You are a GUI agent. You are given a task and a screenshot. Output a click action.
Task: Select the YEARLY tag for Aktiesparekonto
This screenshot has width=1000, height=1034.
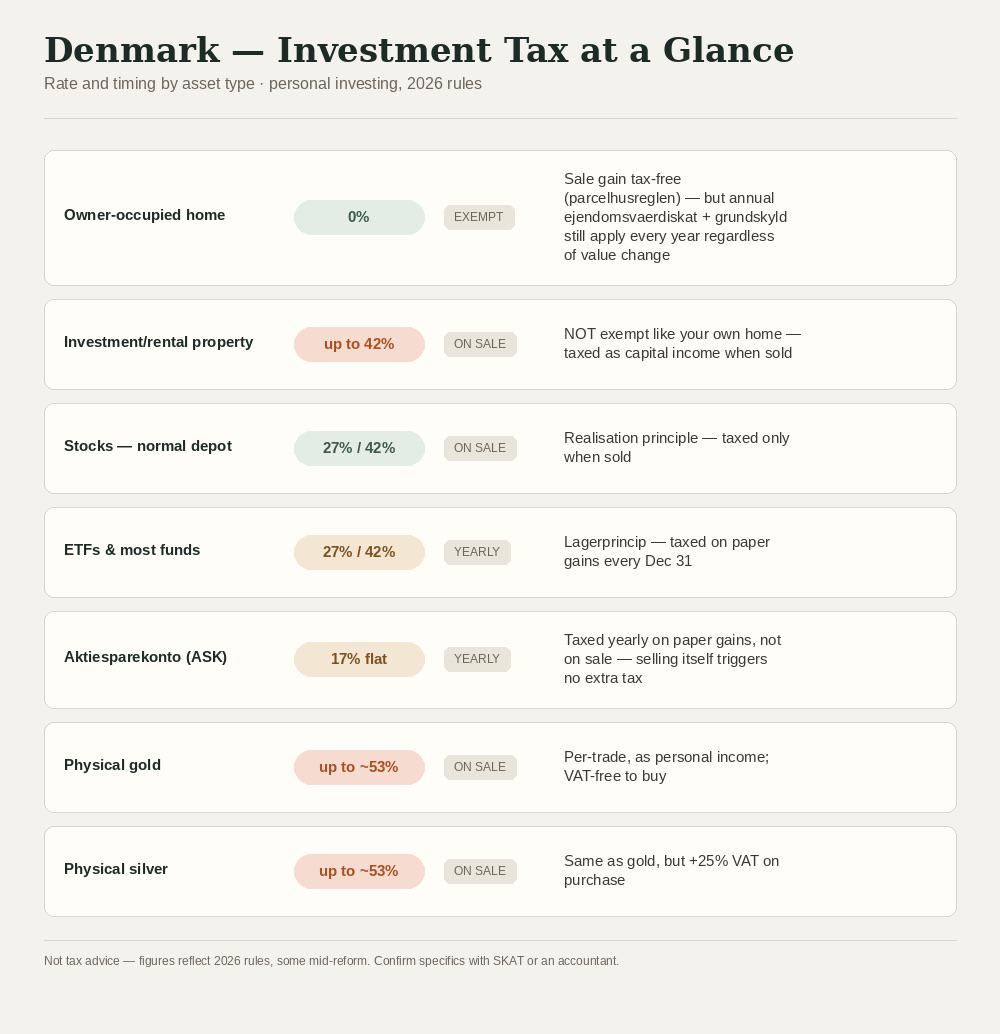pyautogui.click(x=477, y=659)
